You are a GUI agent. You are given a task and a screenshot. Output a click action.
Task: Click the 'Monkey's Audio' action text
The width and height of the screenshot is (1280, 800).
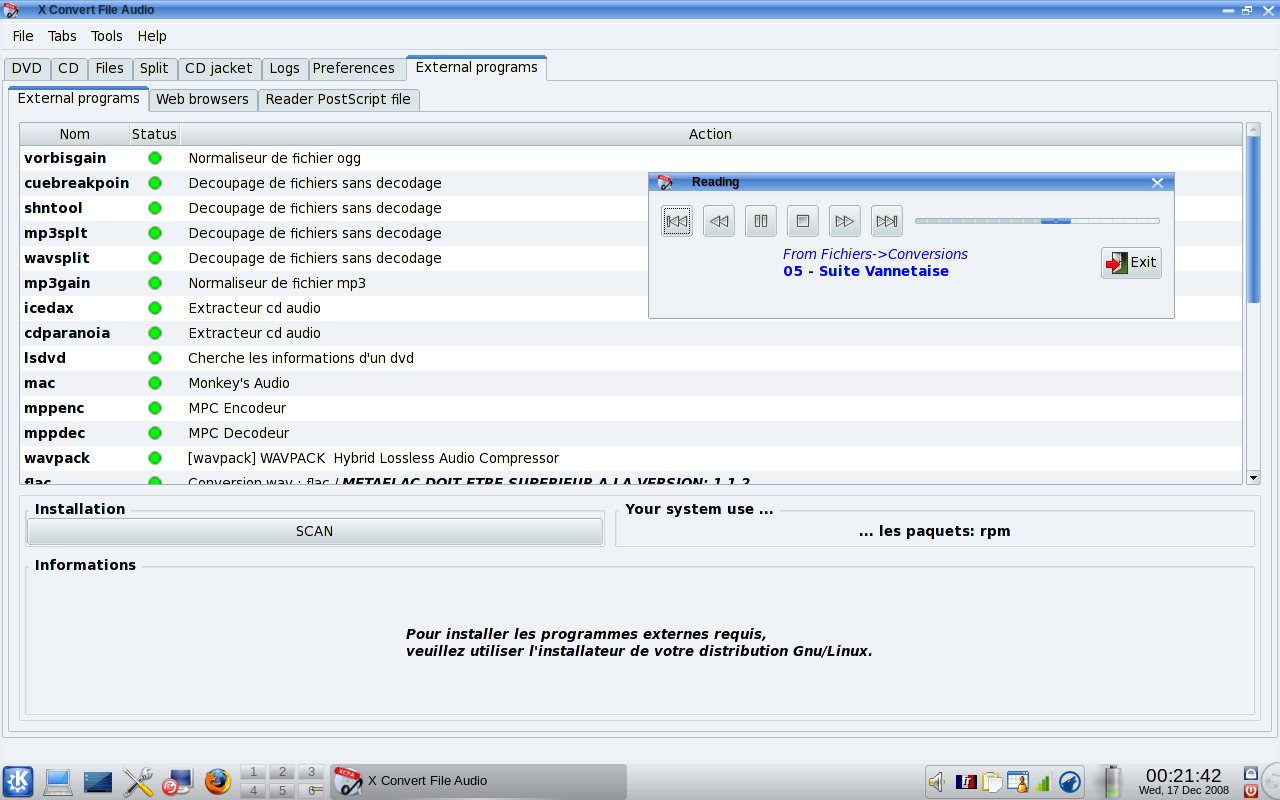tap(239, 383)
